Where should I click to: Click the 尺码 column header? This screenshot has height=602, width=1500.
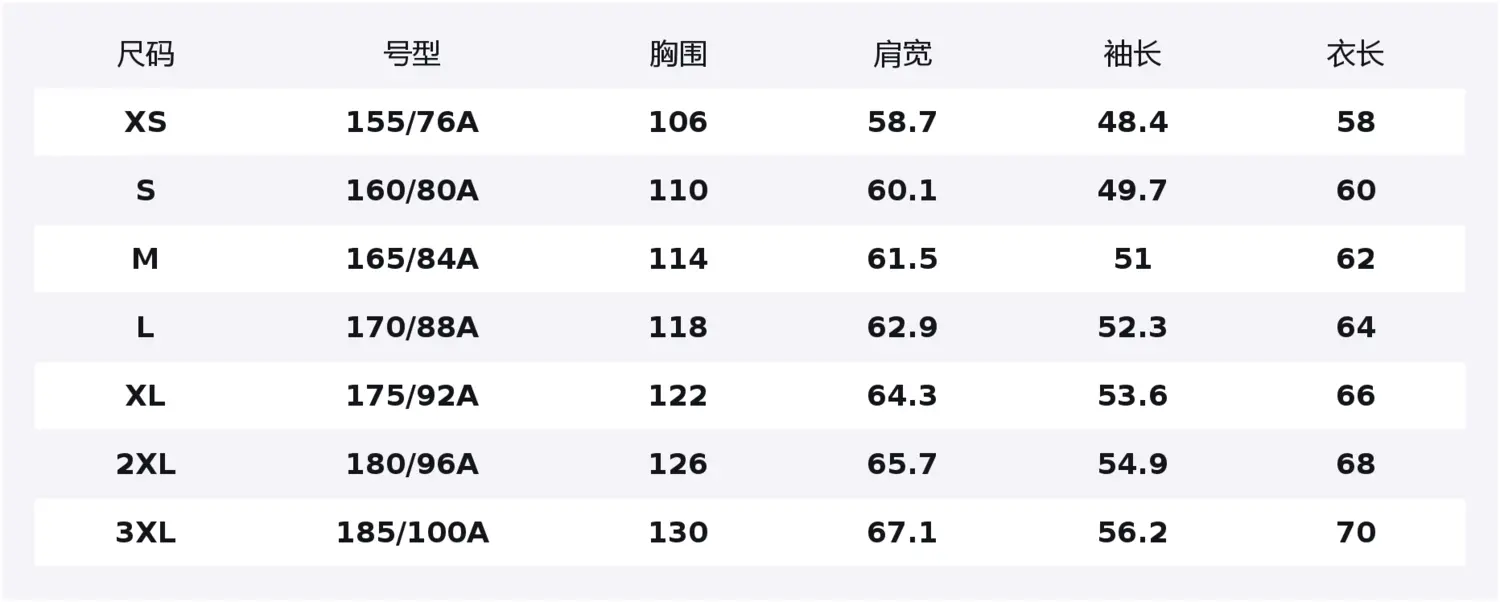click(145, 54)
